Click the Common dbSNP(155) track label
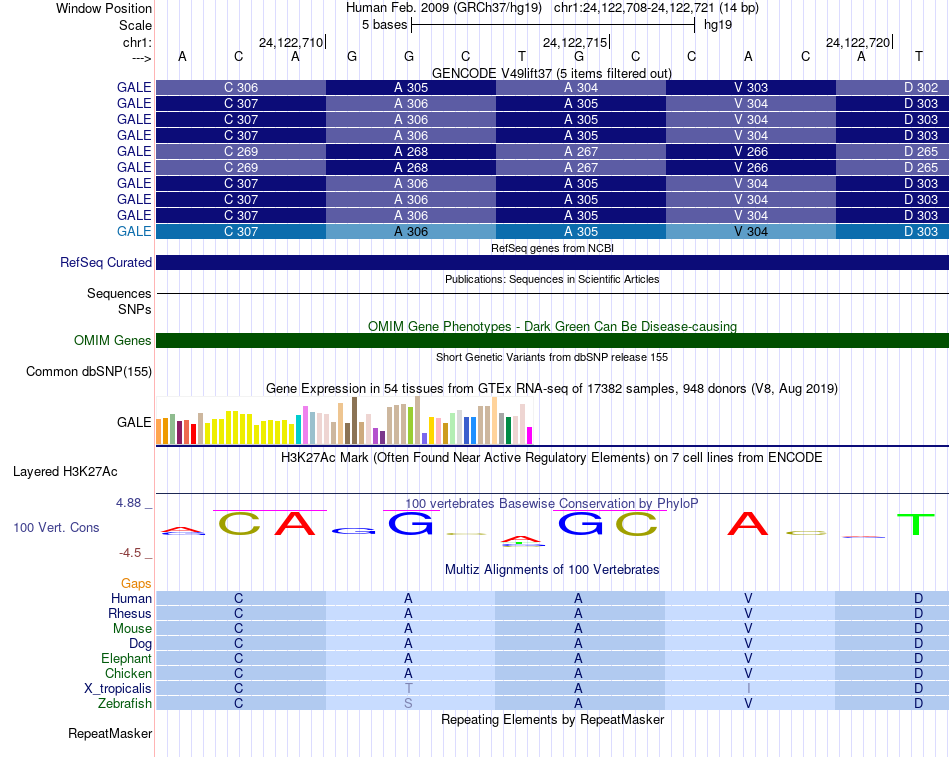Screen dimensions: 950x757 tap(88, 372)
